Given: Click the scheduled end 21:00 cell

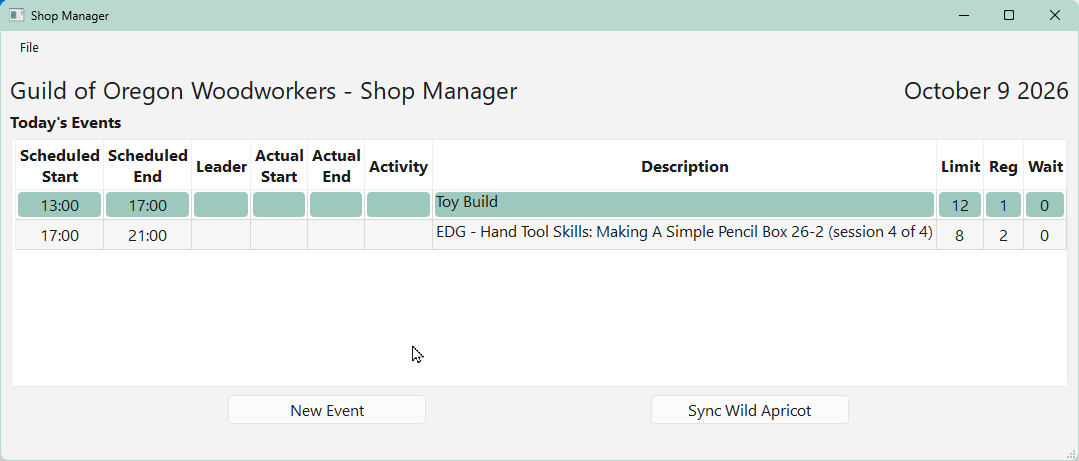Looking at the screenshot, I should (x=147, y=235).
